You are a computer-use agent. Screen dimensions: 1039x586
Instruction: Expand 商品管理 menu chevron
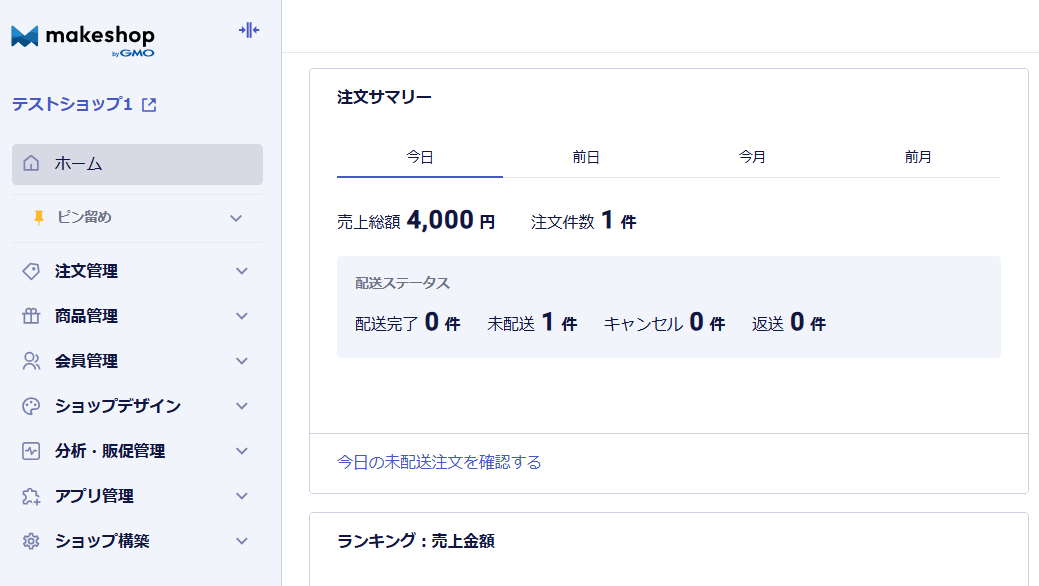click(x=242, y=316)
